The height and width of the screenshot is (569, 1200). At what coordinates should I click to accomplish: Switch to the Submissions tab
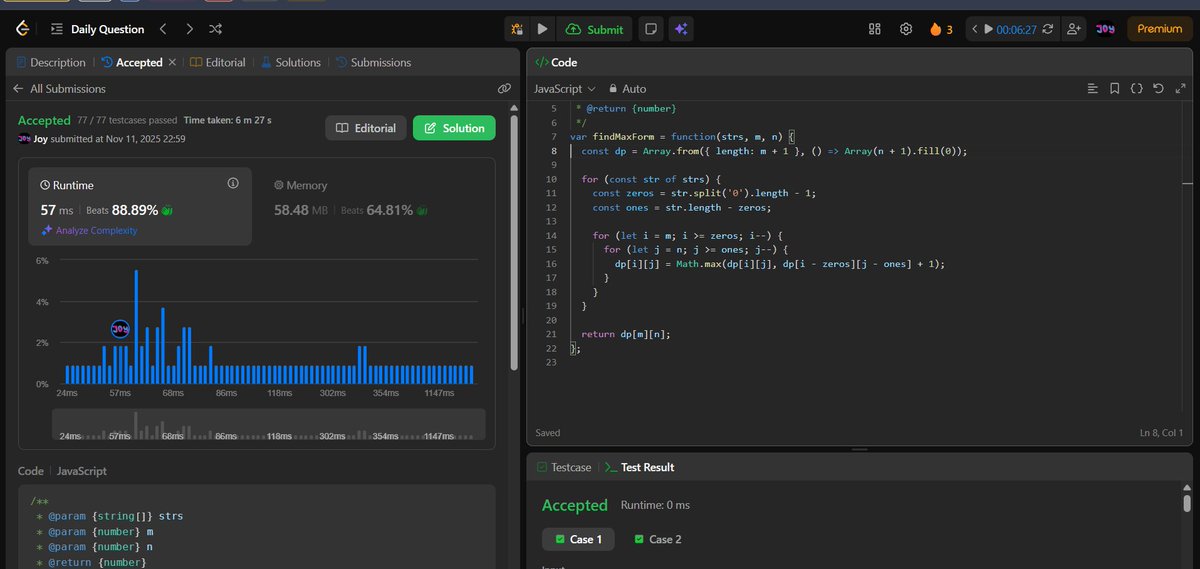(373, 62)
